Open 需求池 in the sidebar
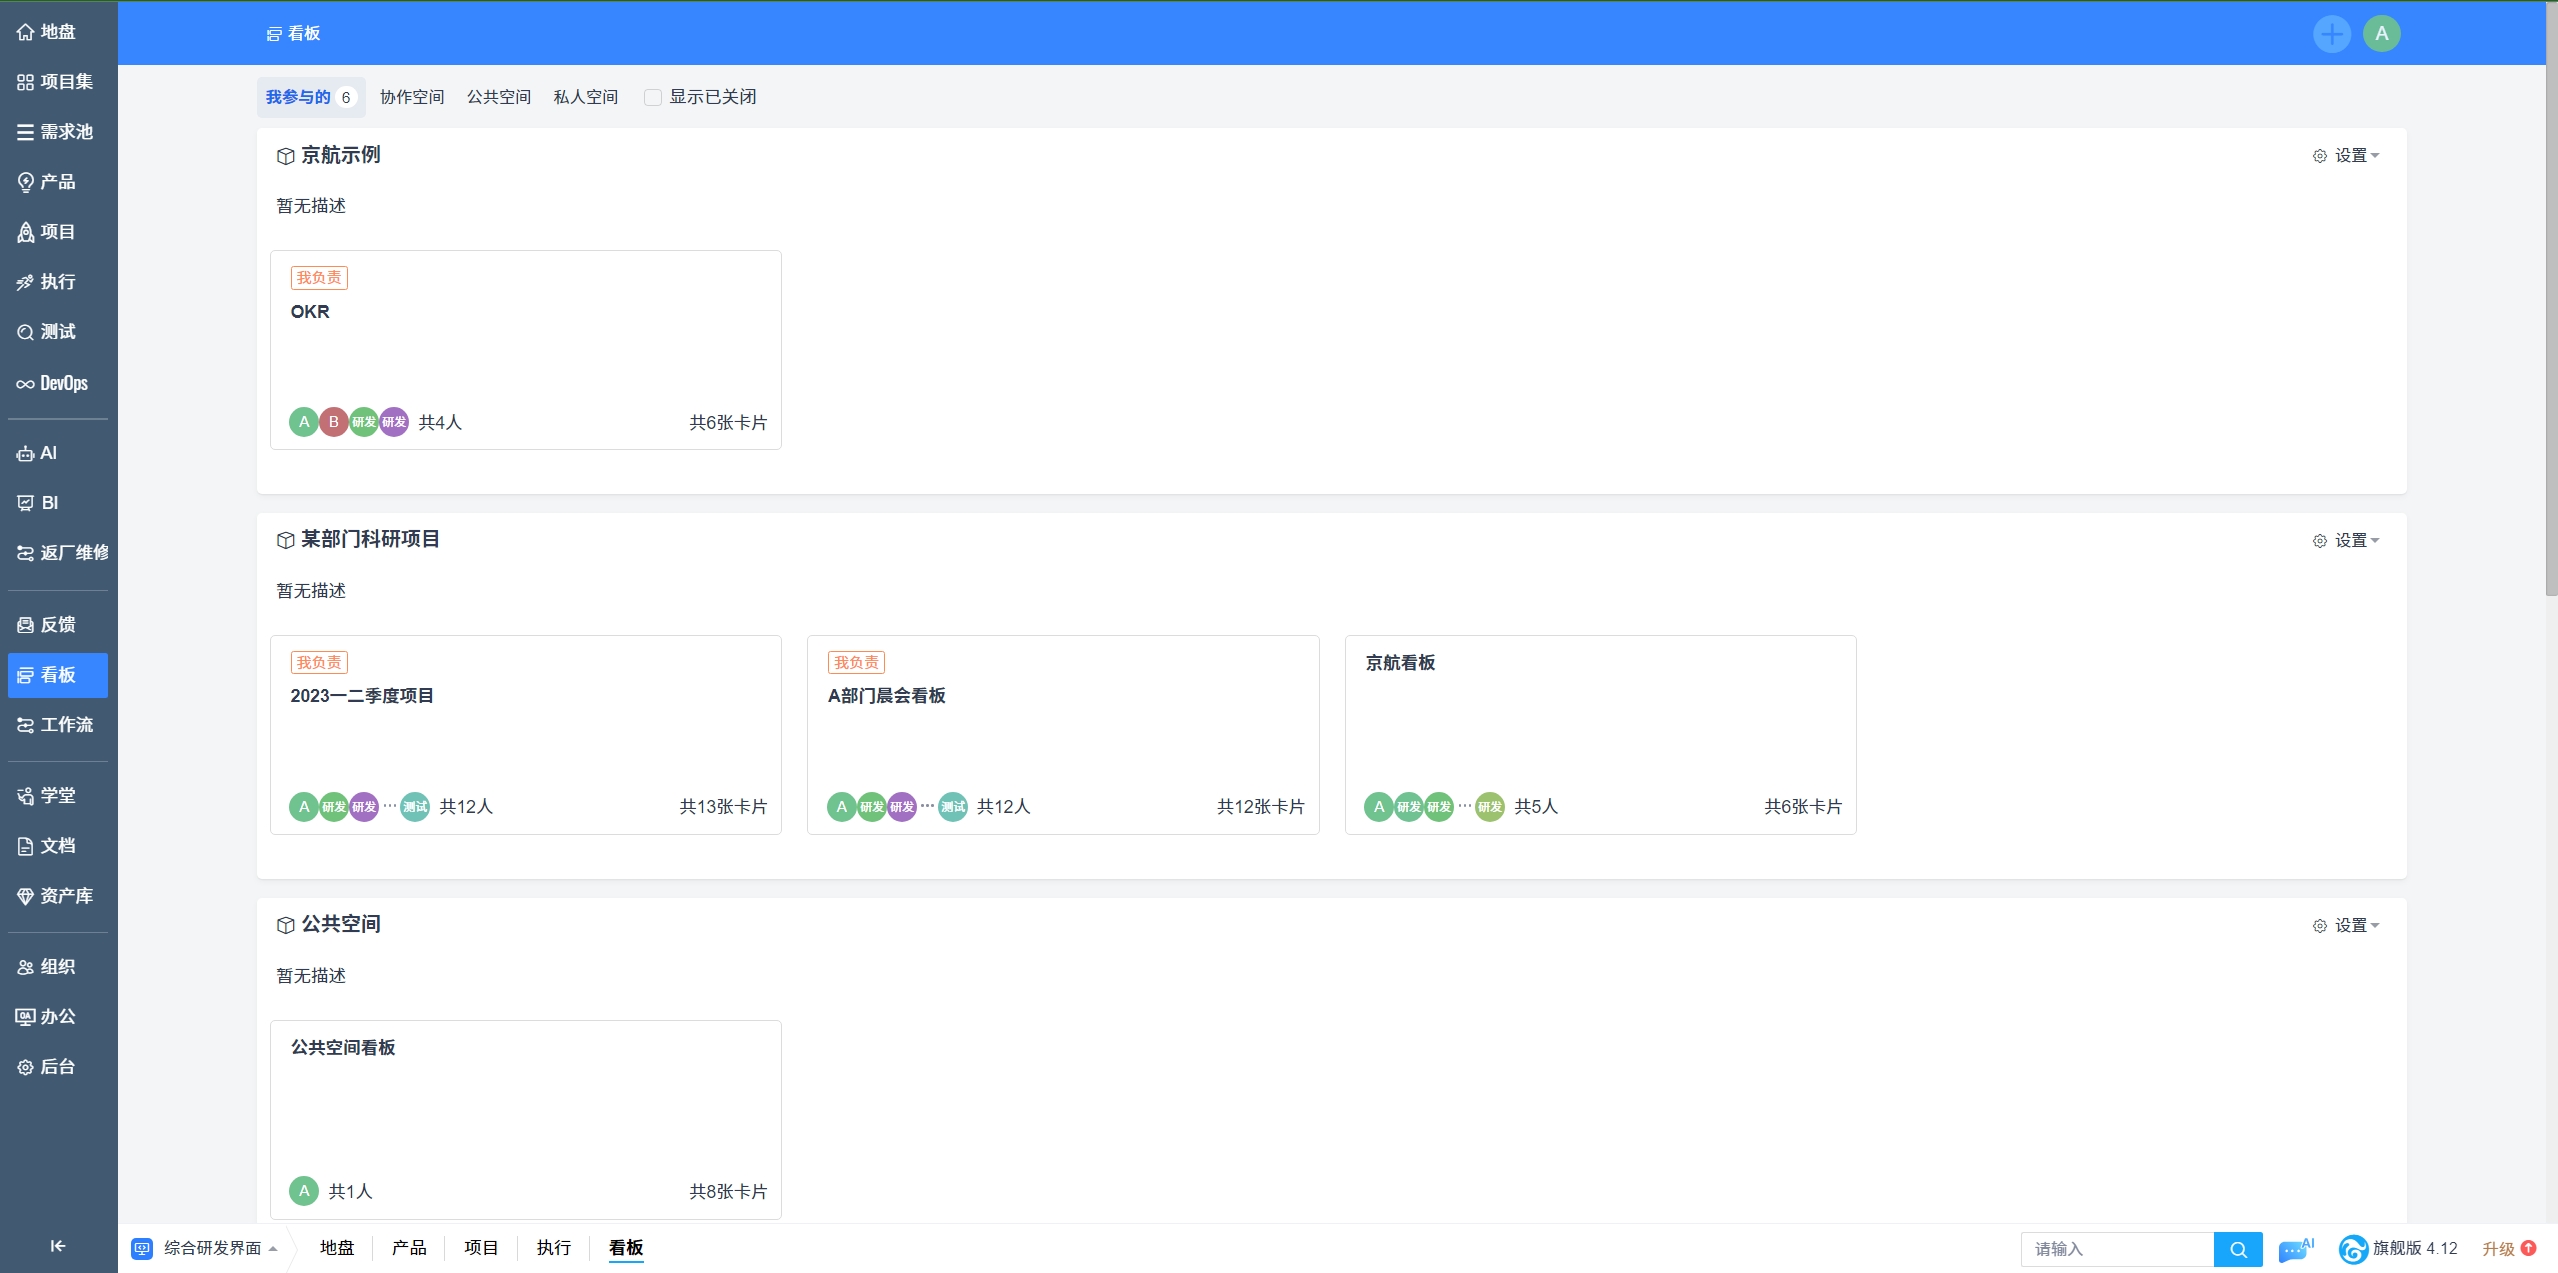The image size is (2558, 1273). tap(55, 132)
